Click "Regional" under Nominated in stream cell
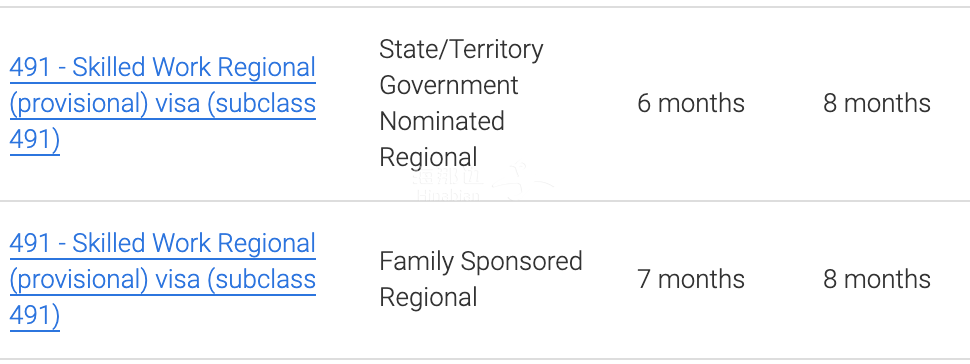 (x=428, y=158)
